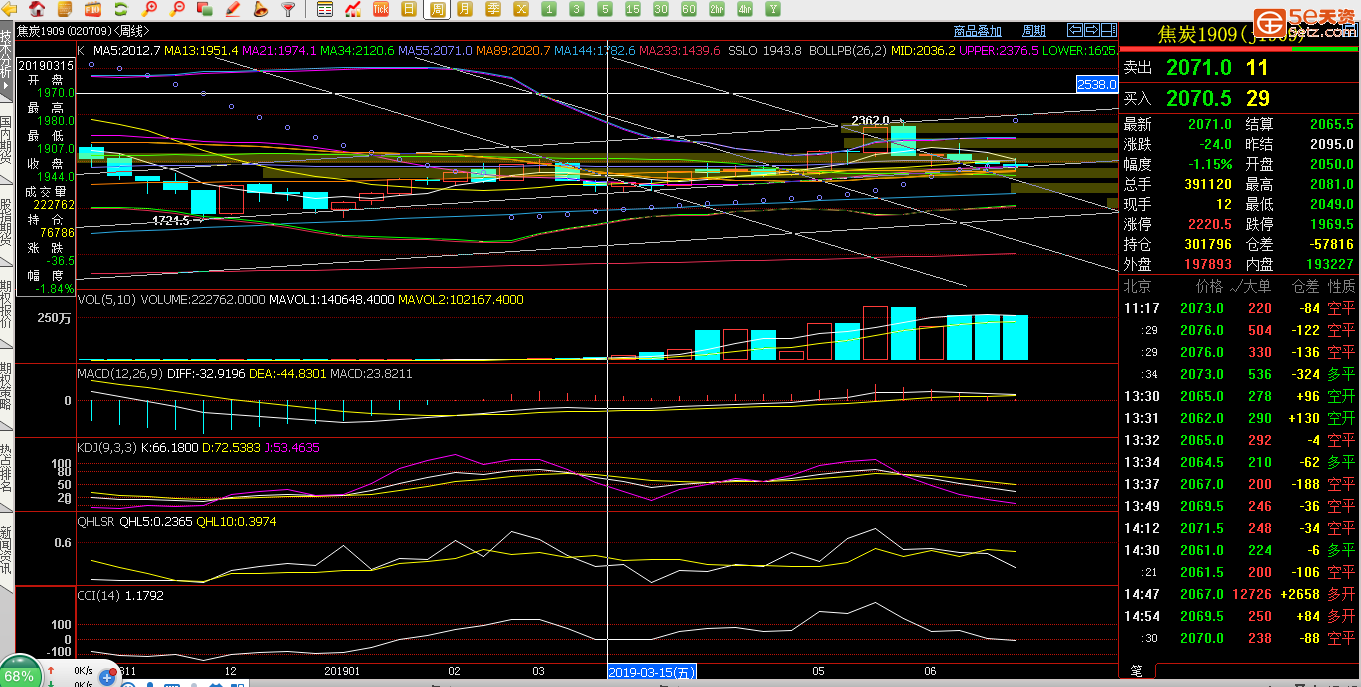Select the weekly 周 period icon

(438, 9)
